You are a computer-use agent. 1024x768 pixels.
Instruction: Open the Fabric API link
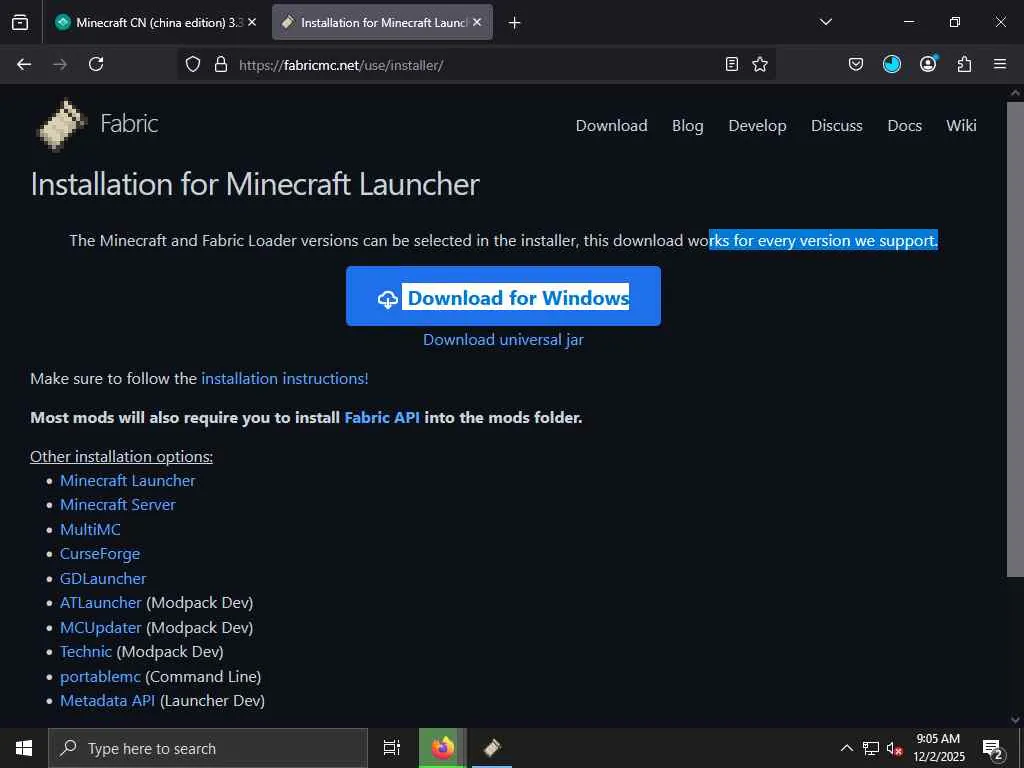[382, 417]
